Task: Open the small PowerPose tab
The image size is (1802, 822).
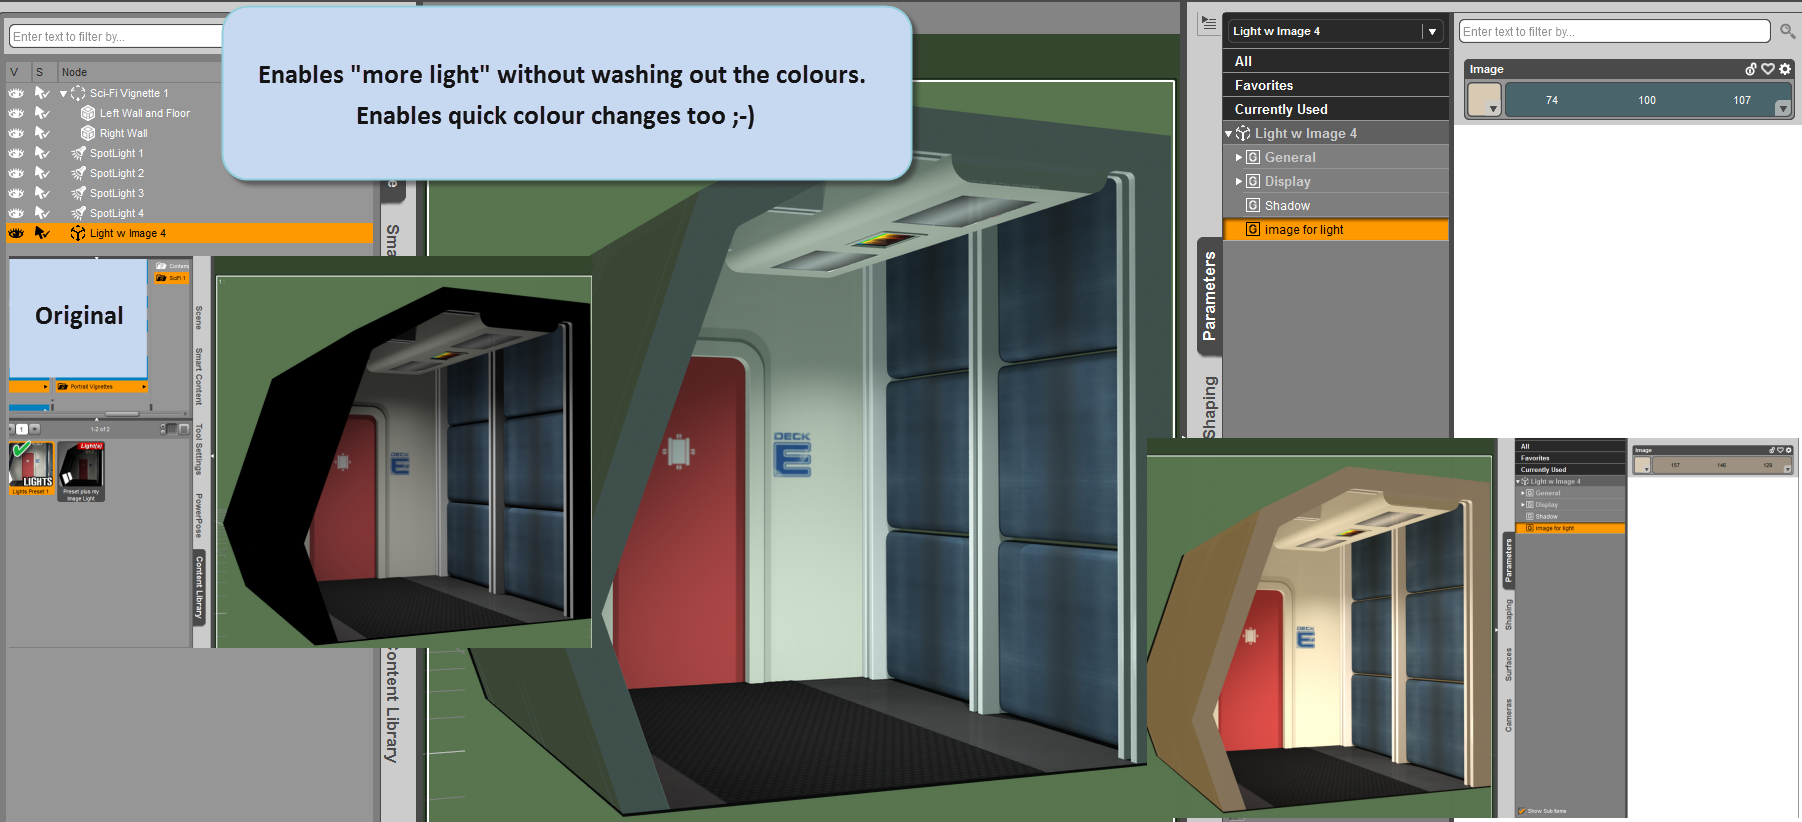Action: point(199,515)
